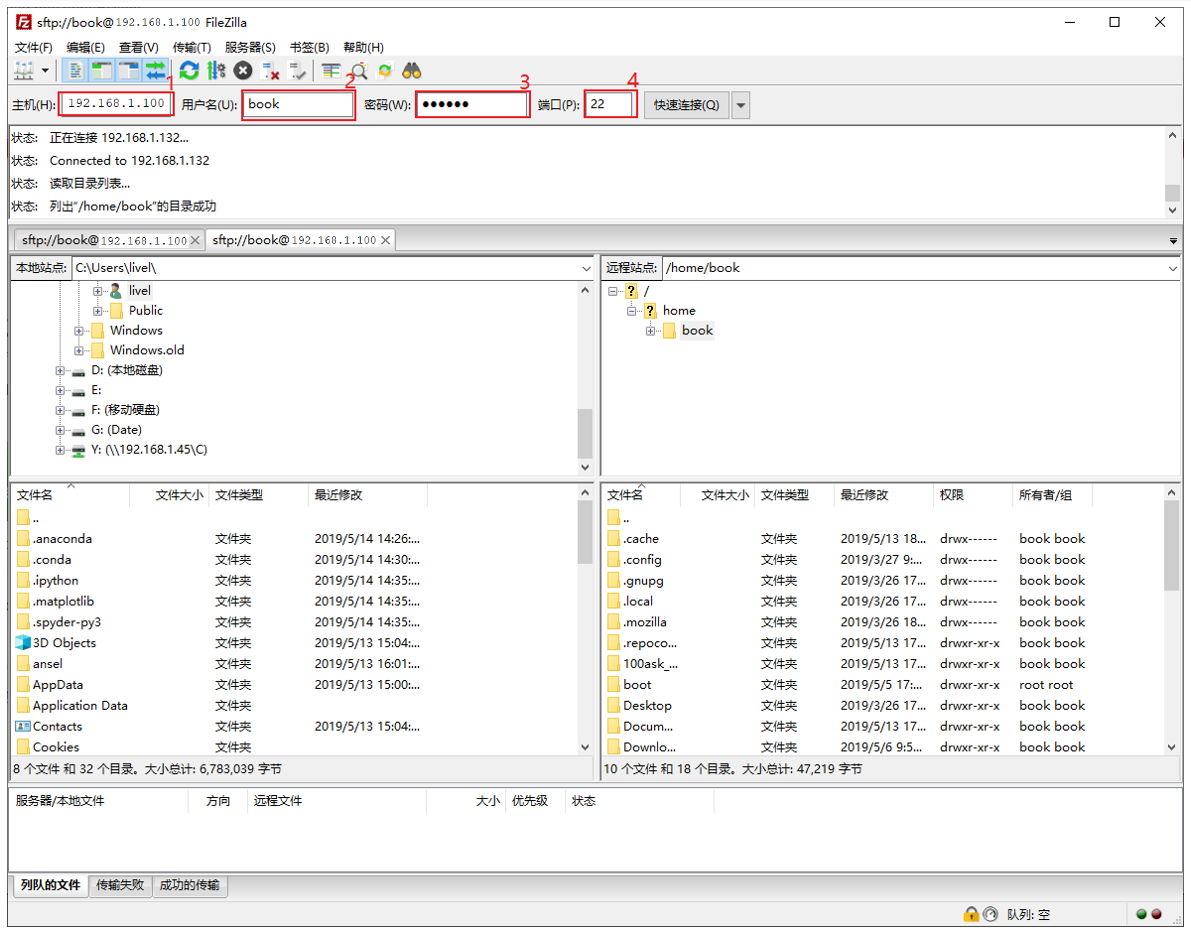The height and width of the screenshot is (932, 1191).
Task: Toggle remote directory tree view
Action: (x=128, y=71)
